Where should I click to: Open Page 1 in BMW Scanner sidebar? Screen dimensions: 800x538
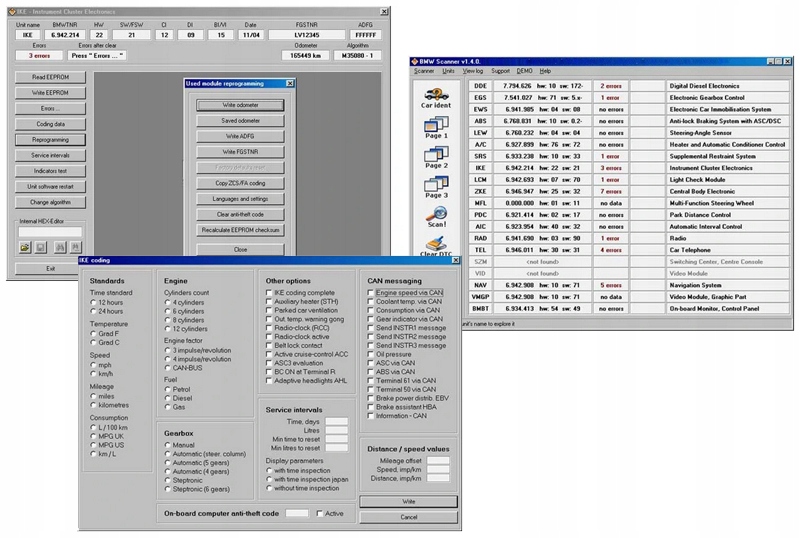[434, 129]
